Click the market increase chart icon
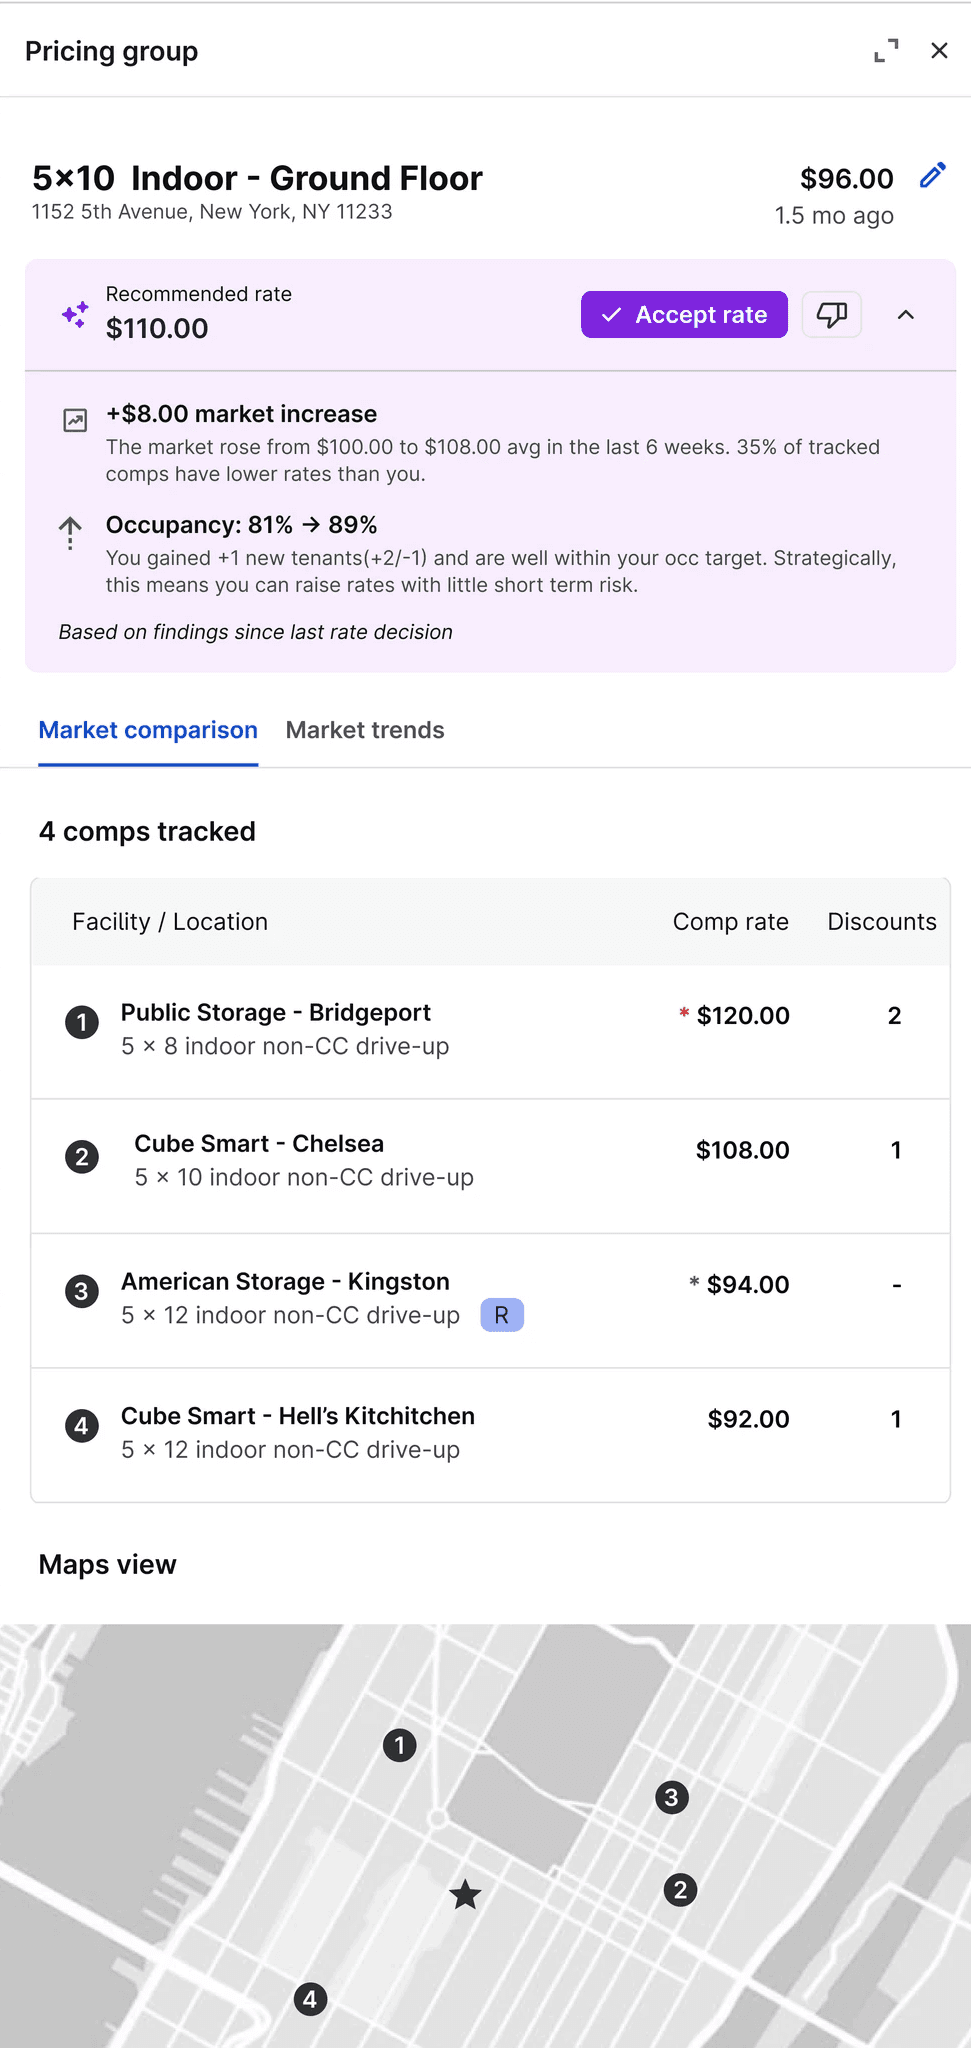Screen dimensions: 971x2048 75,420
